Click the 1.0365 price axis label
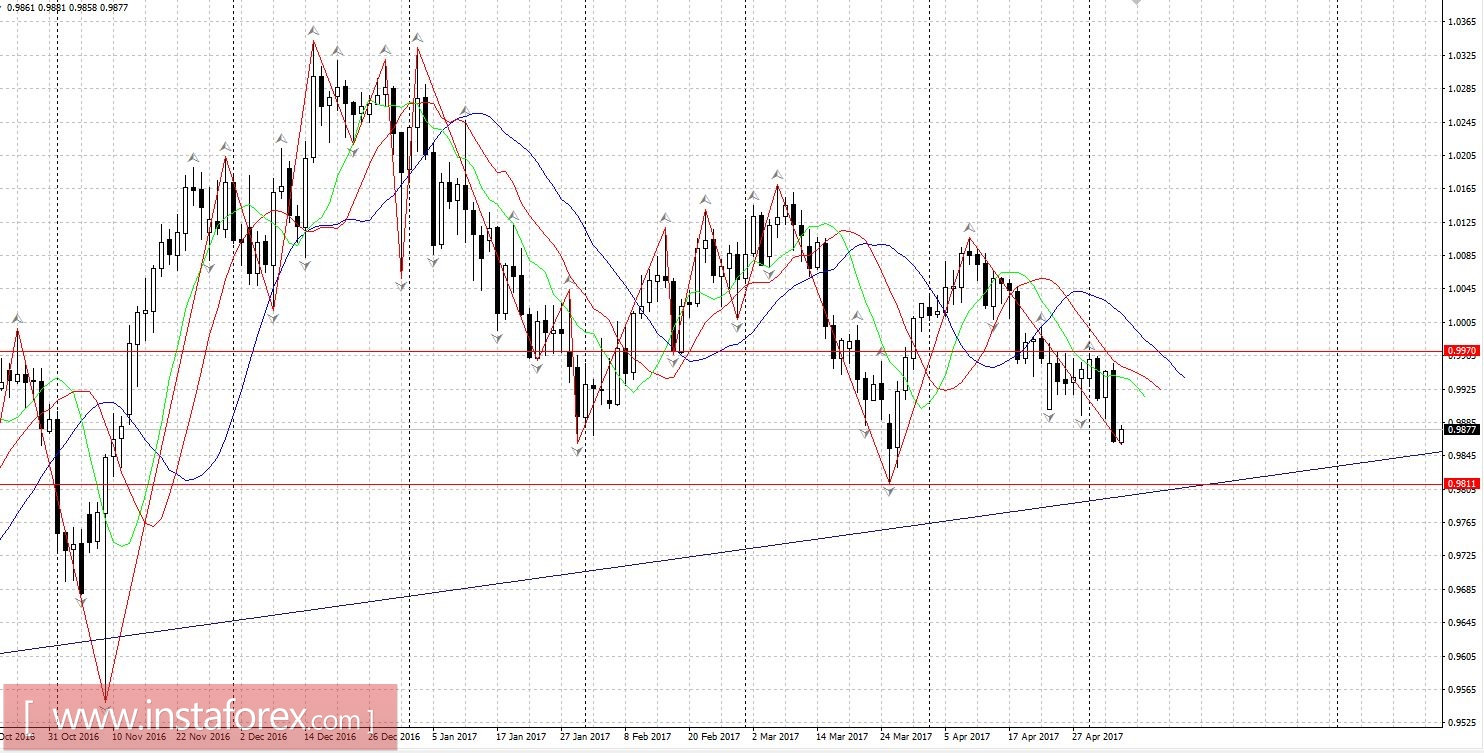This screenshot has height=753, width=1484. point(1461,22)
